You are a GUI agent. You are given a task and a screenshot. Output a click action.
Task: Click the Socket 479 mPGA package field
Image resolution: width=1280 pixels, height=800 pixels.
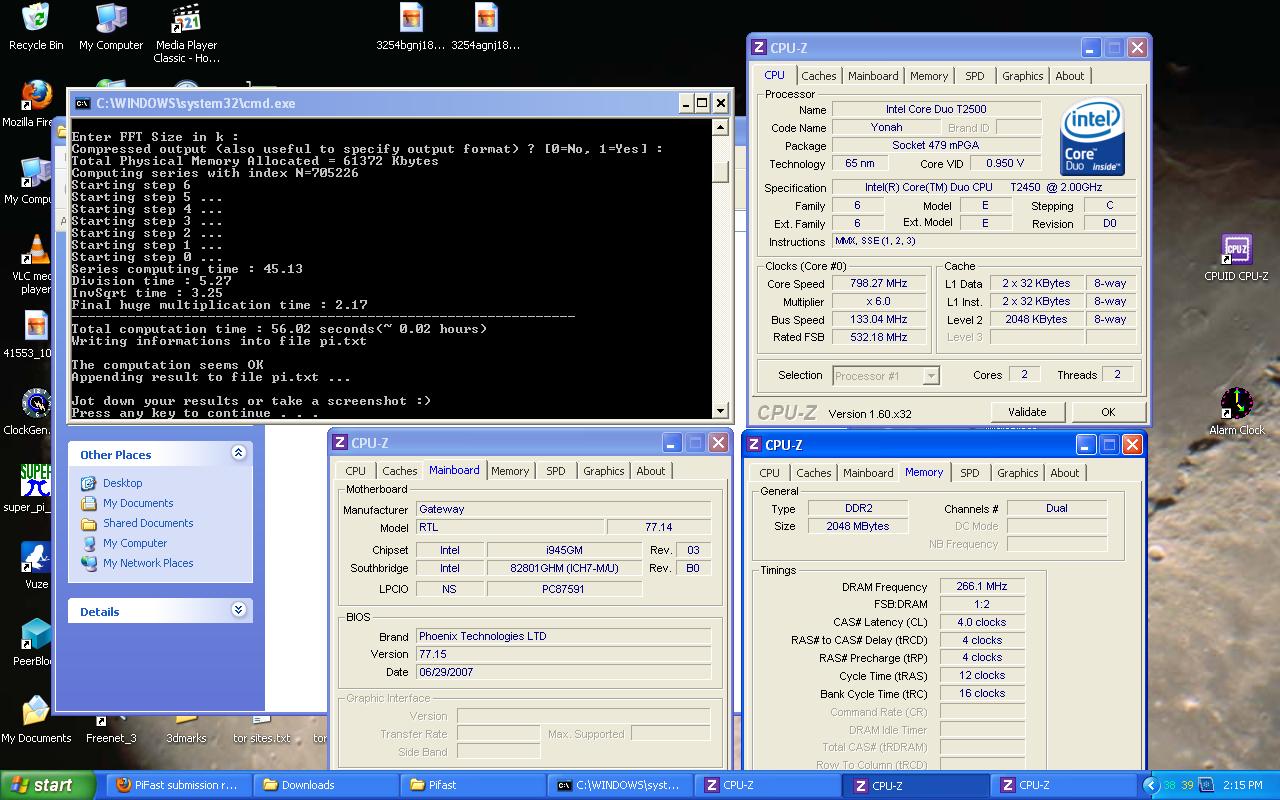point(936,145)
